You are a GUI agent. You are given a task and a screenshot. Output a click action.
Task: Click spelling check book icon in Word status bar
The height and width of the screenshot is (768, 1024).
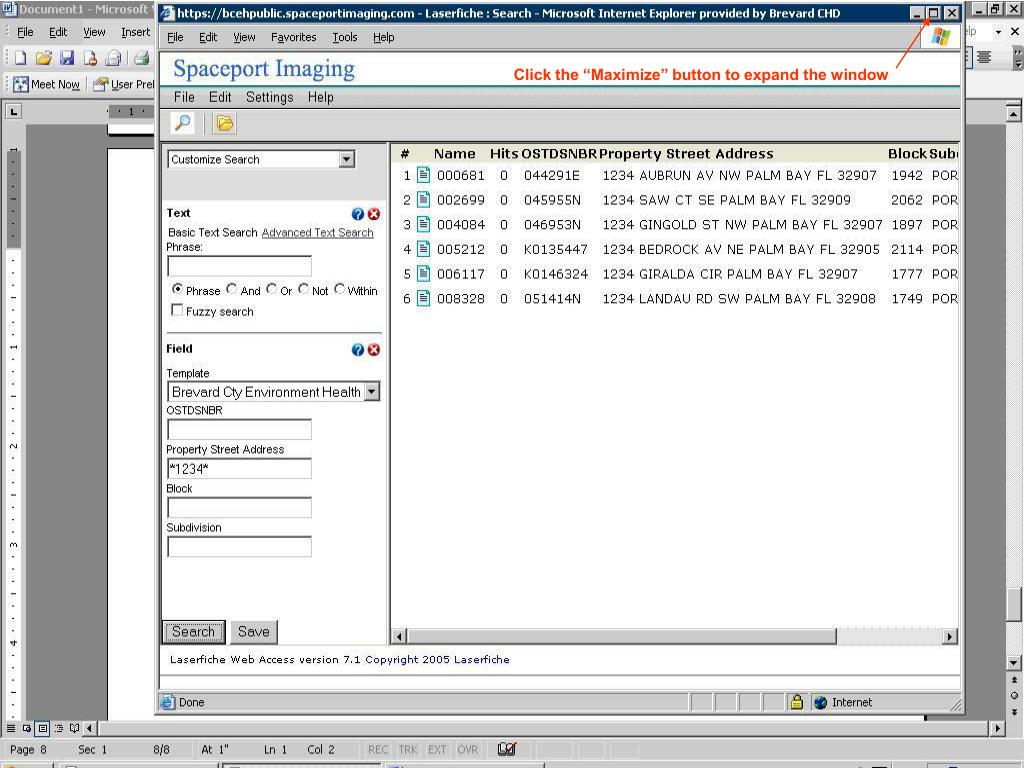[507, 749]
